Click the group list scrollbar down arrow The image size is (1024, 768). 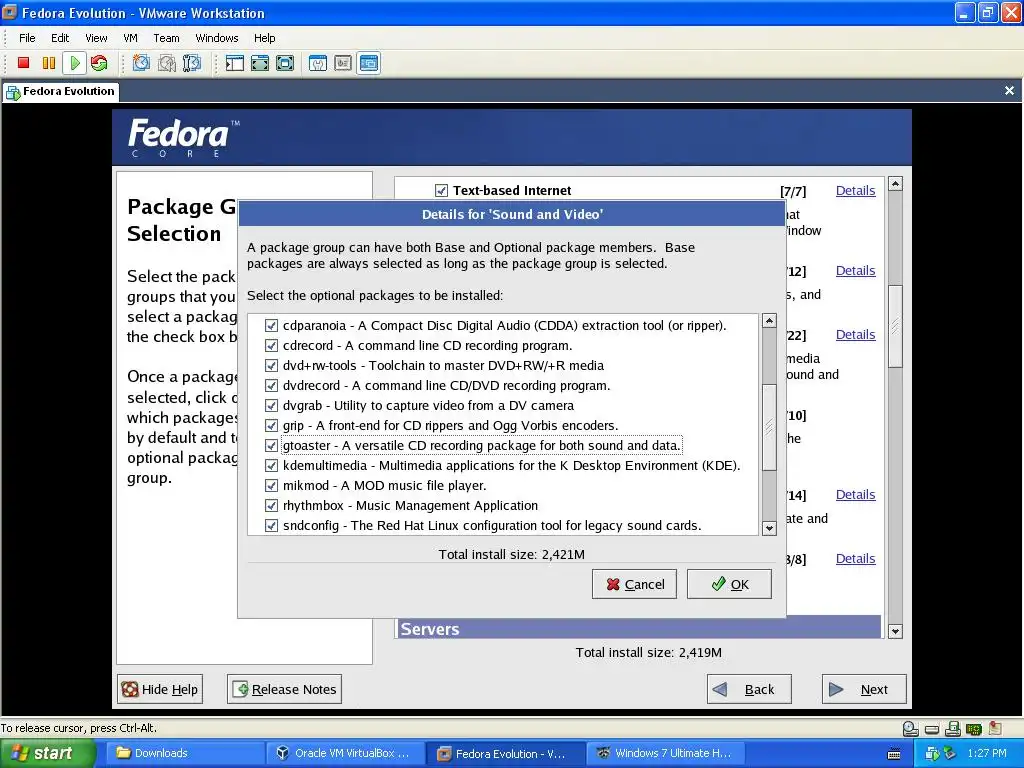click(895, 632)
